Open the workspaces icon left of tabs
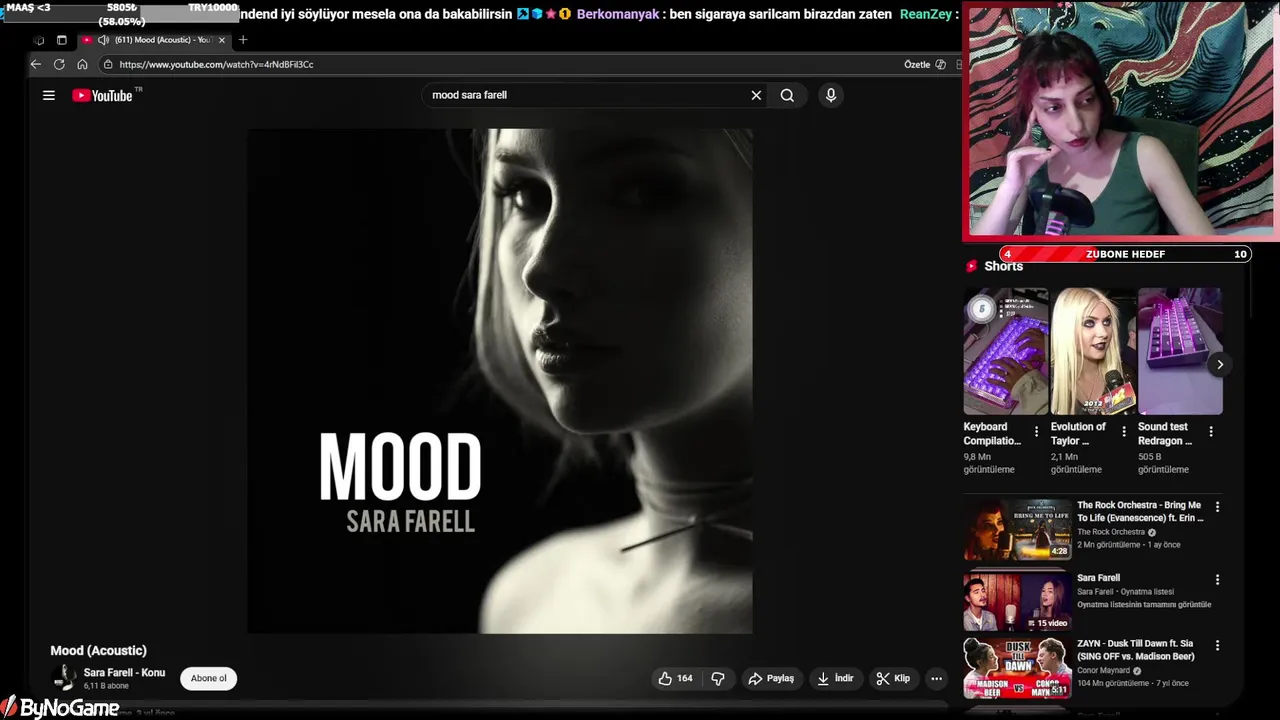 [39, 40]
